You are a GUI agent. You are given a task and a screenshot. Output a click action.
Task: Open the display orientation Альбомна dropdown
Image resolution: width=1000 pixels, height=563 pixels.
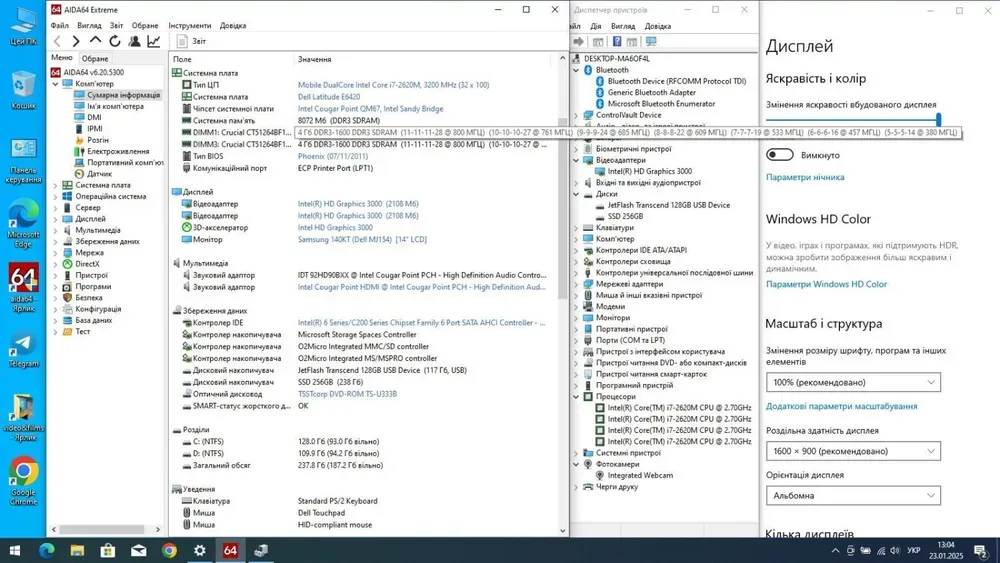pos(853,495)
